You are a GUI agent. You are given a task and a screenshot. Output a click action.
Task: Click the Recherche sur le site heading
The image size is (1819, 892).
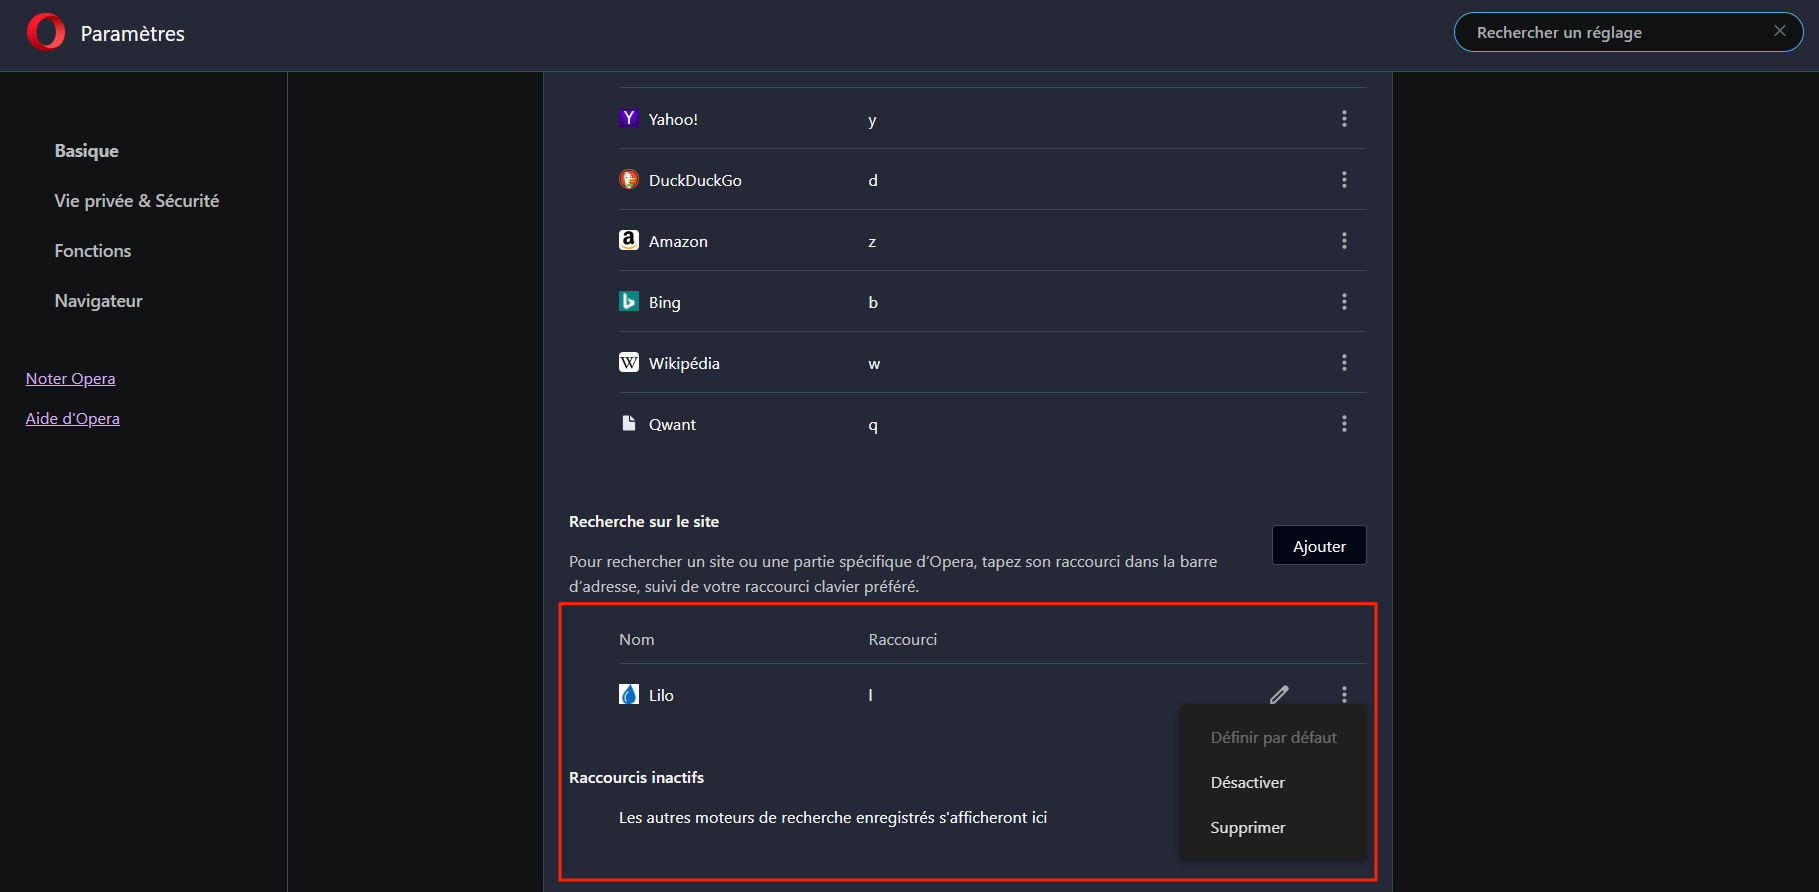644,522
